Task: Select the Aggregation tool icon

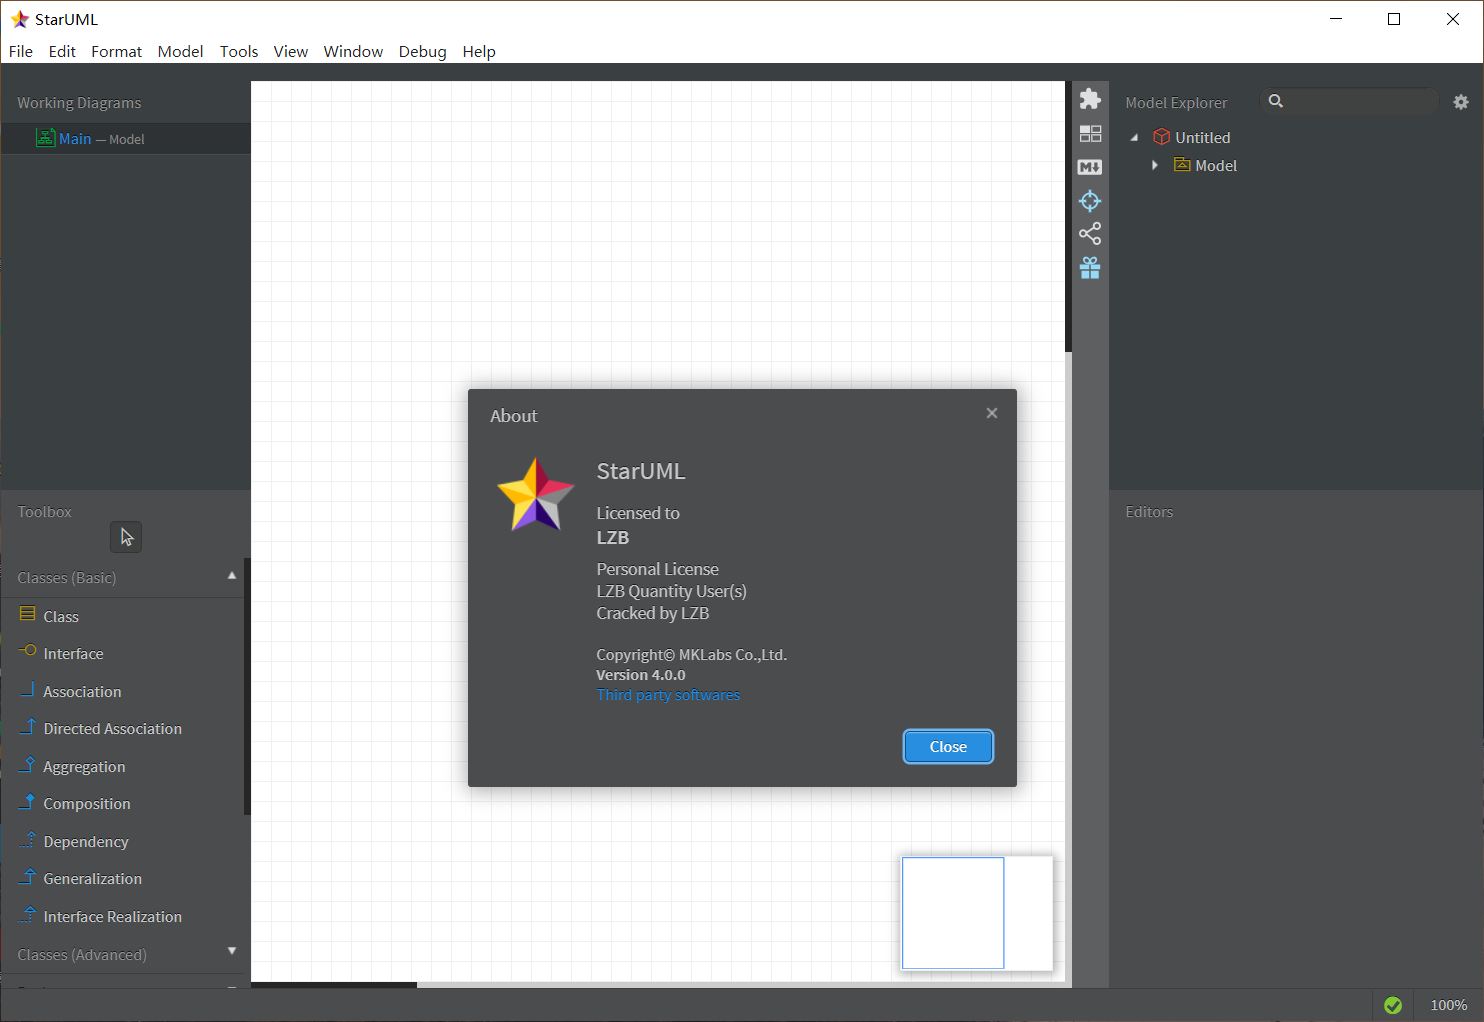Action: coord(28,764)
